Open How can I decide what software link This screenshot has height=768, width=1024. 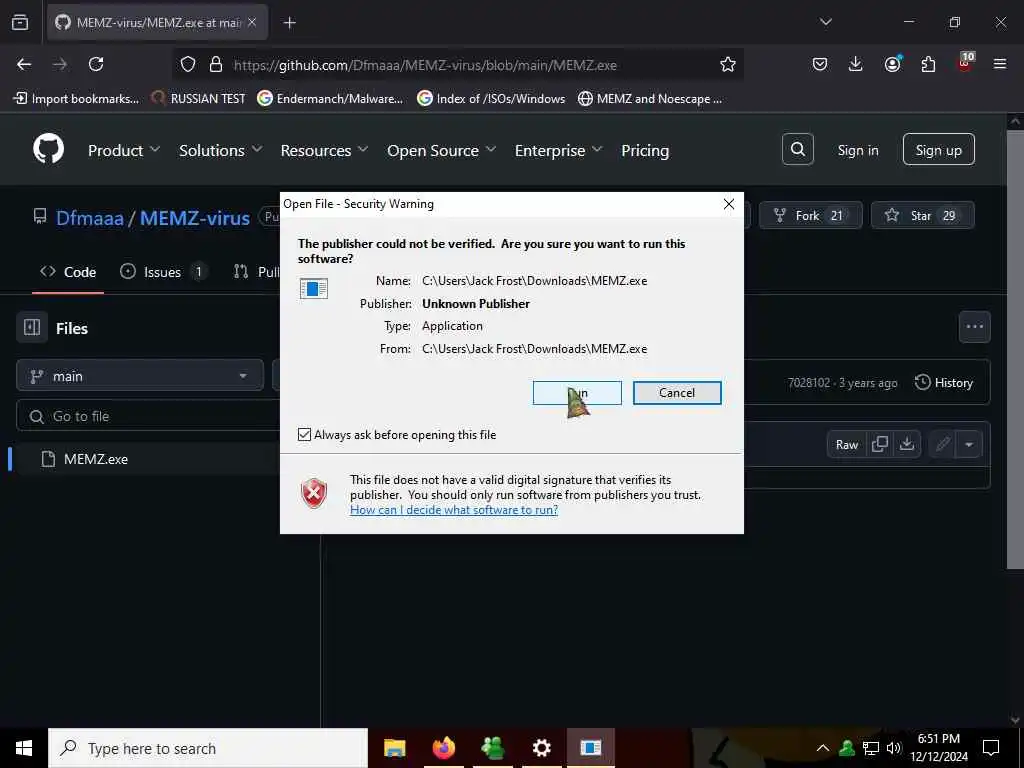pyautogui.click(x=454, y=509)
